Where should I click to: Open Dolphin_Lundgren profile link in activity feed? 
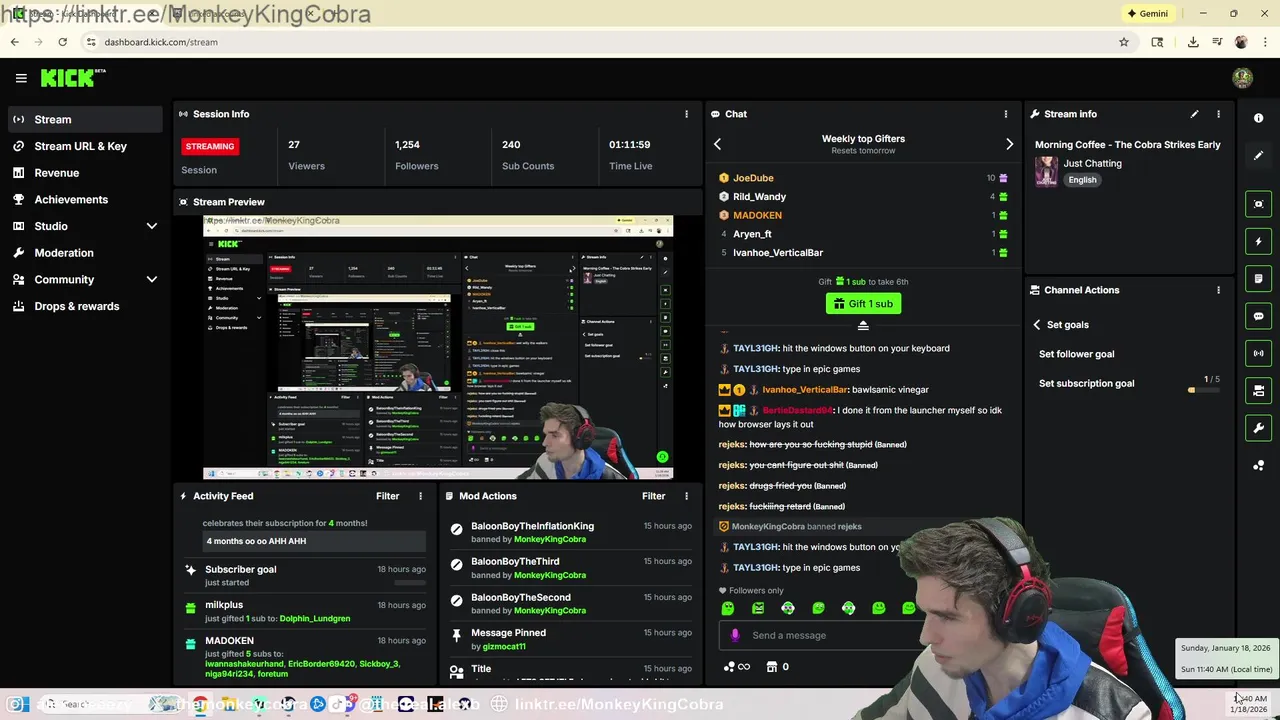tap(315, 619)
